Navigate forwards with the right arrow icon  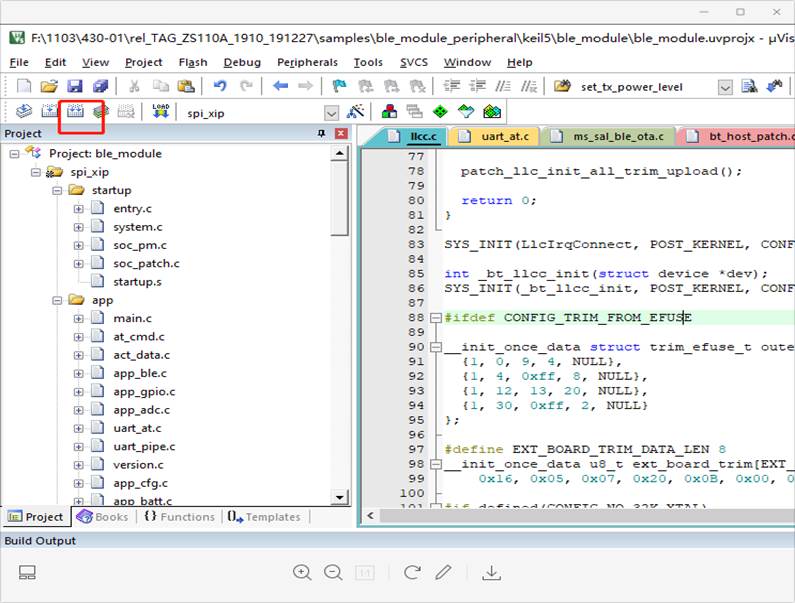click(x=306, y=86)
